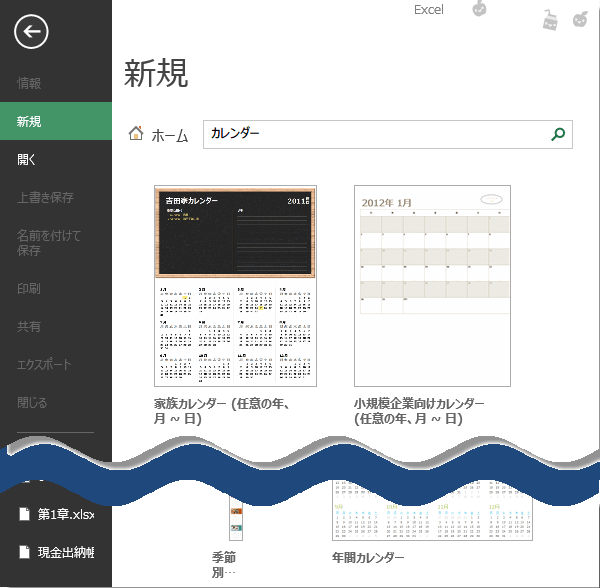The image size is (600, 588).
Task: Click the ホーム link
Action: [x=170, y=135]
